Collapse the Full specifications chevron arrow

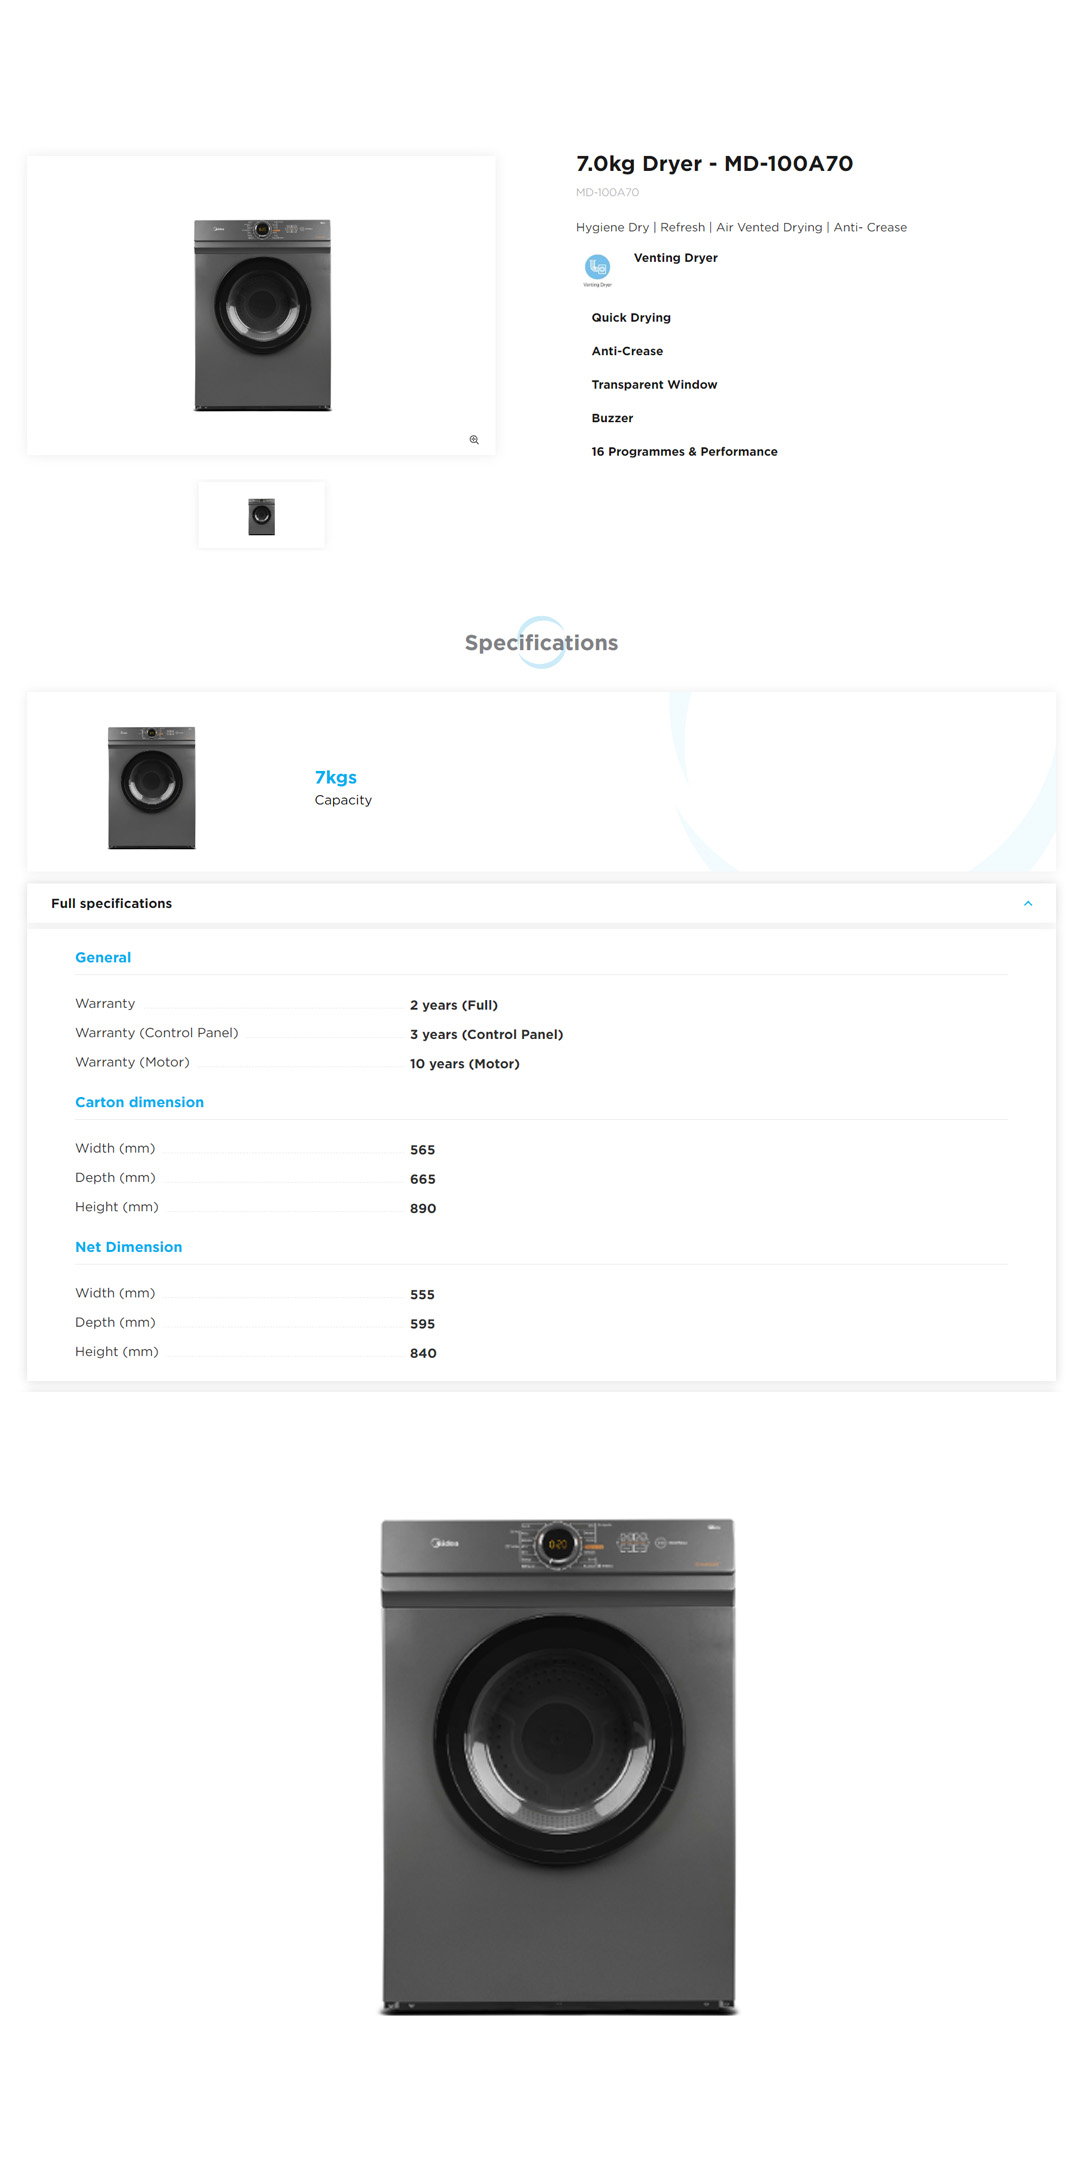coord(1027,904)
